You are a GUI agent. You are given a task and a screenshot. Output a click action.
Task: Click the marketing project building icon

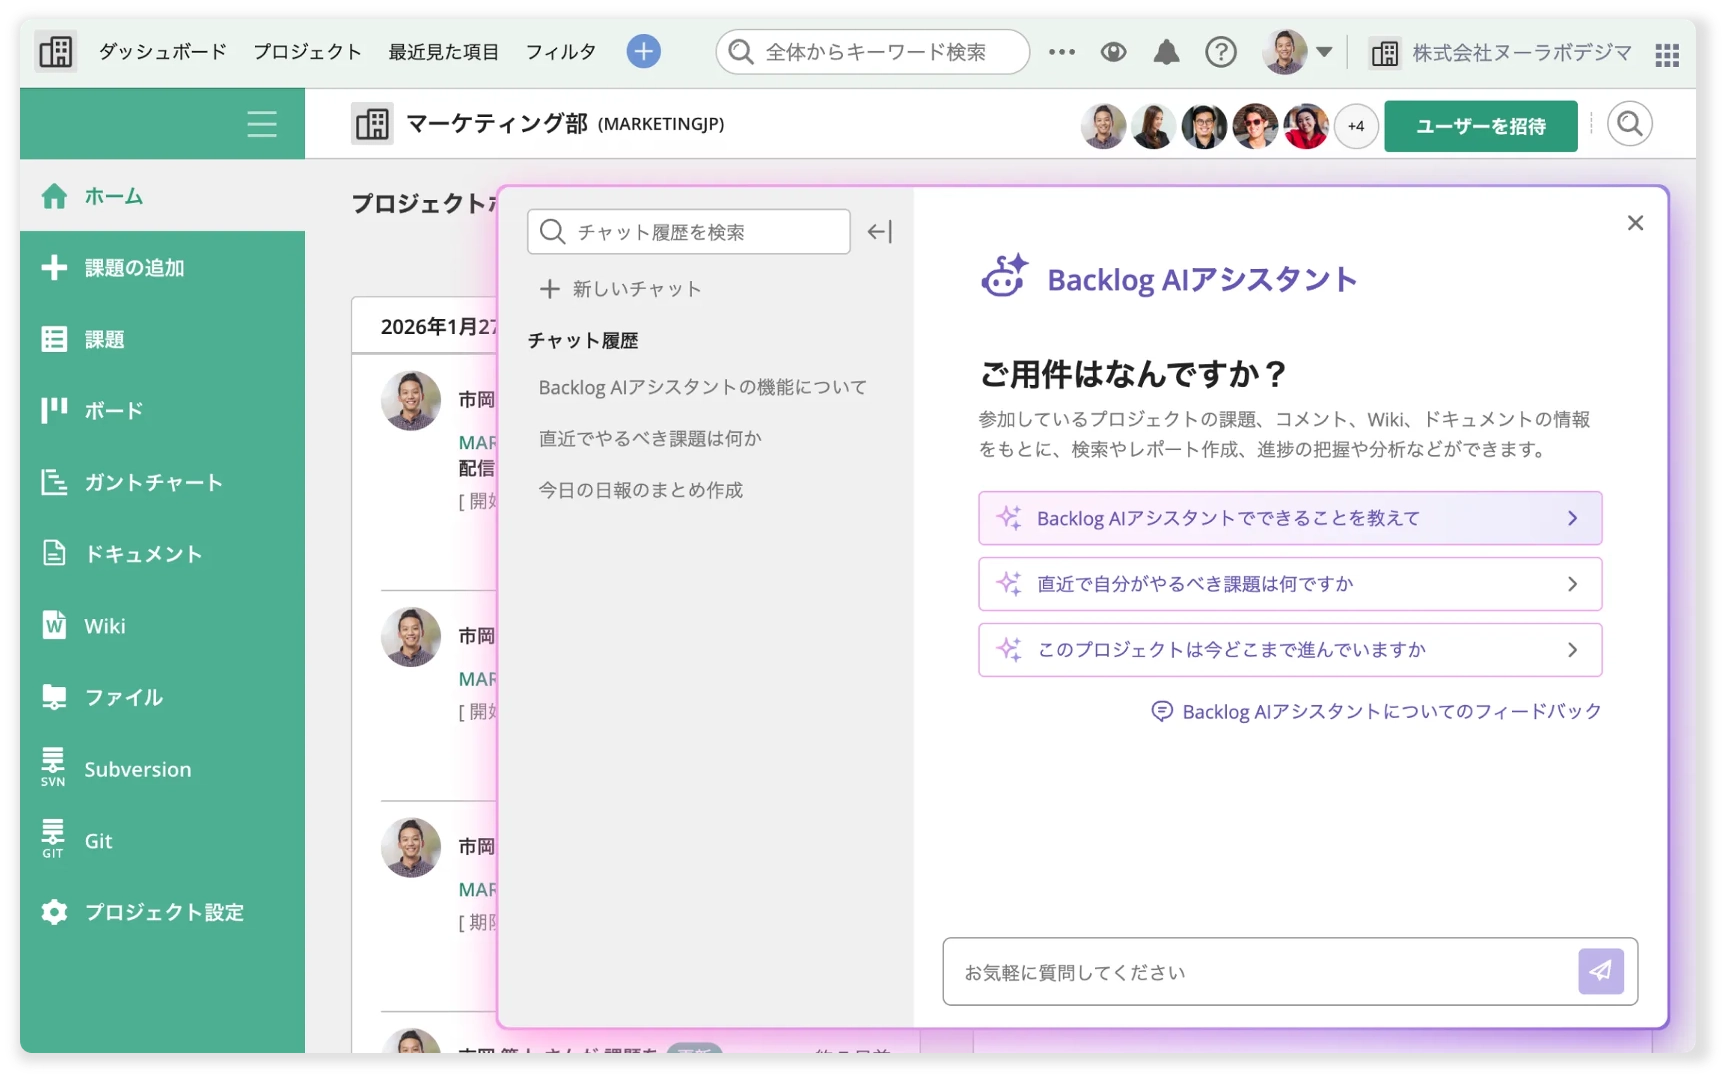click(x=373, y=124)
